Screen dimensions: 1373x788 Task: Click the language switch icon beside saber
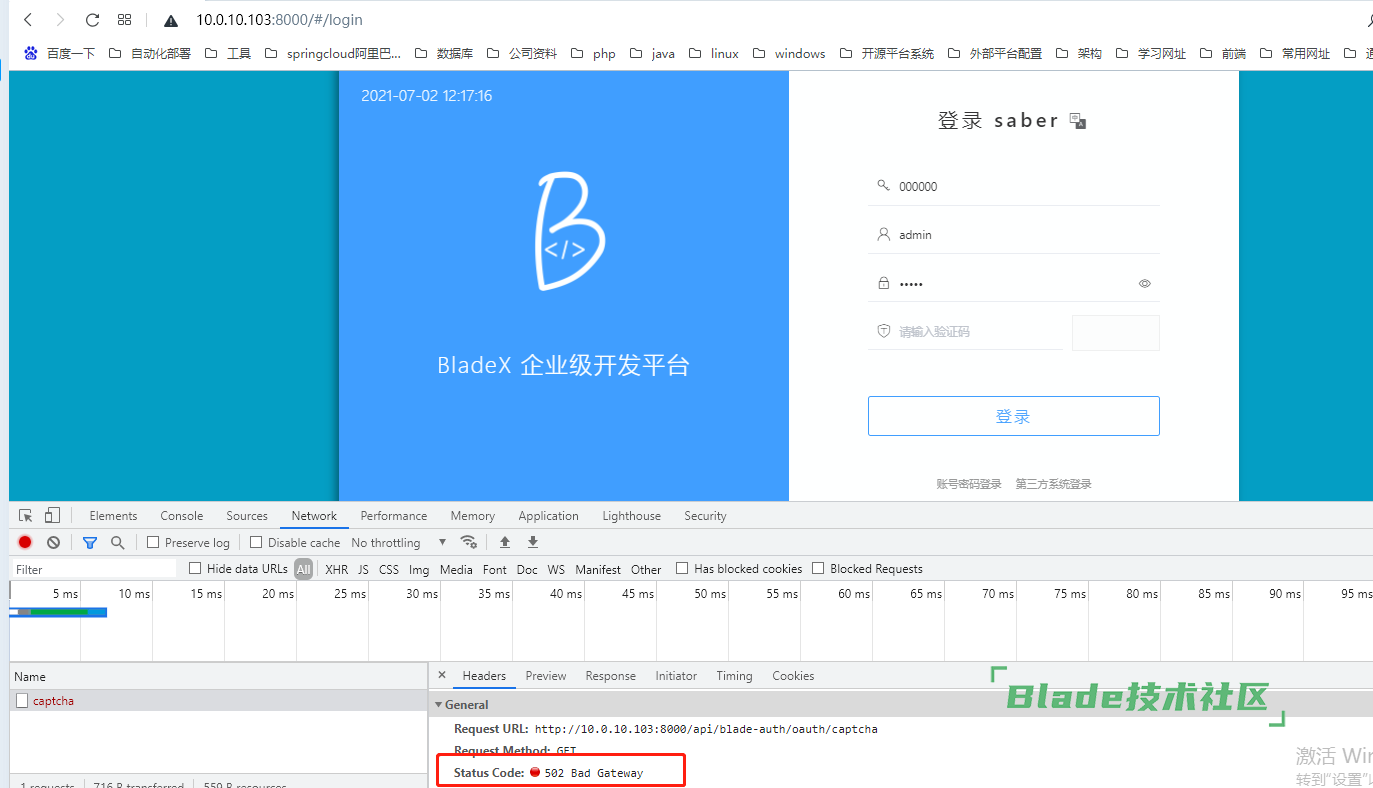click(1077, 121)
